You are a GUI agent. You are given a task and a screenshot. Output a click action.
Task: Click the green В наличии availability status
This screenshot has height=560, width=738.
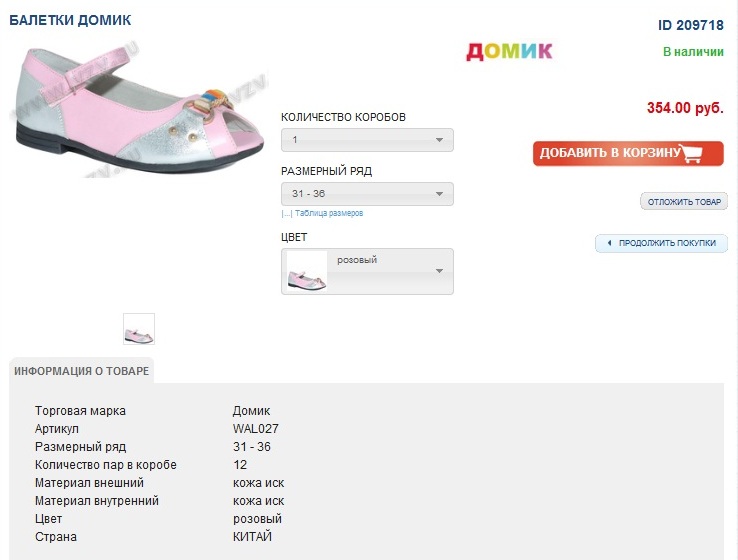[693, 51]
